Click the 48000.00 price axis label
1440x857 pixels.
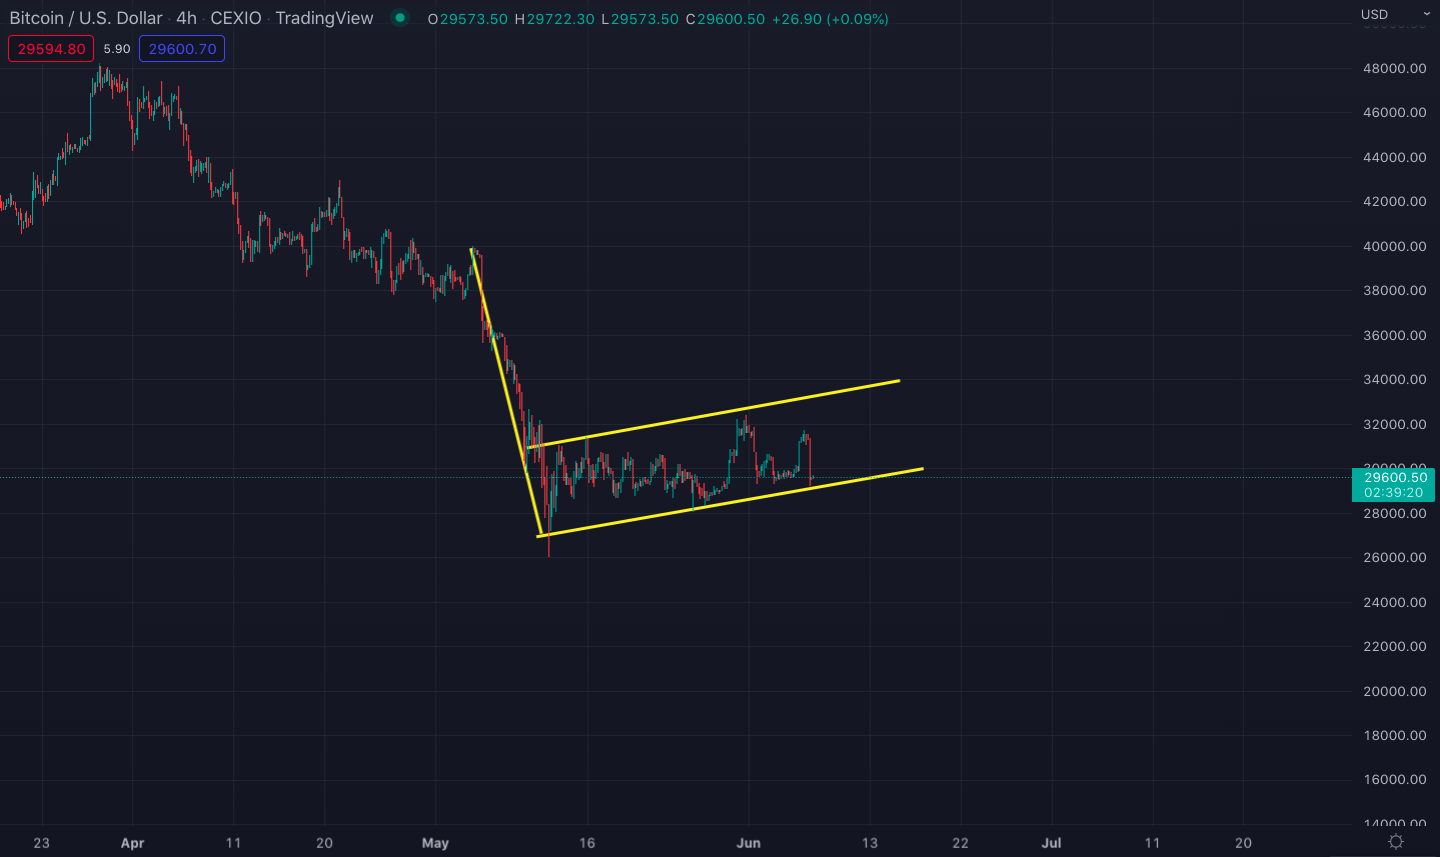[x=1394, y=68]
